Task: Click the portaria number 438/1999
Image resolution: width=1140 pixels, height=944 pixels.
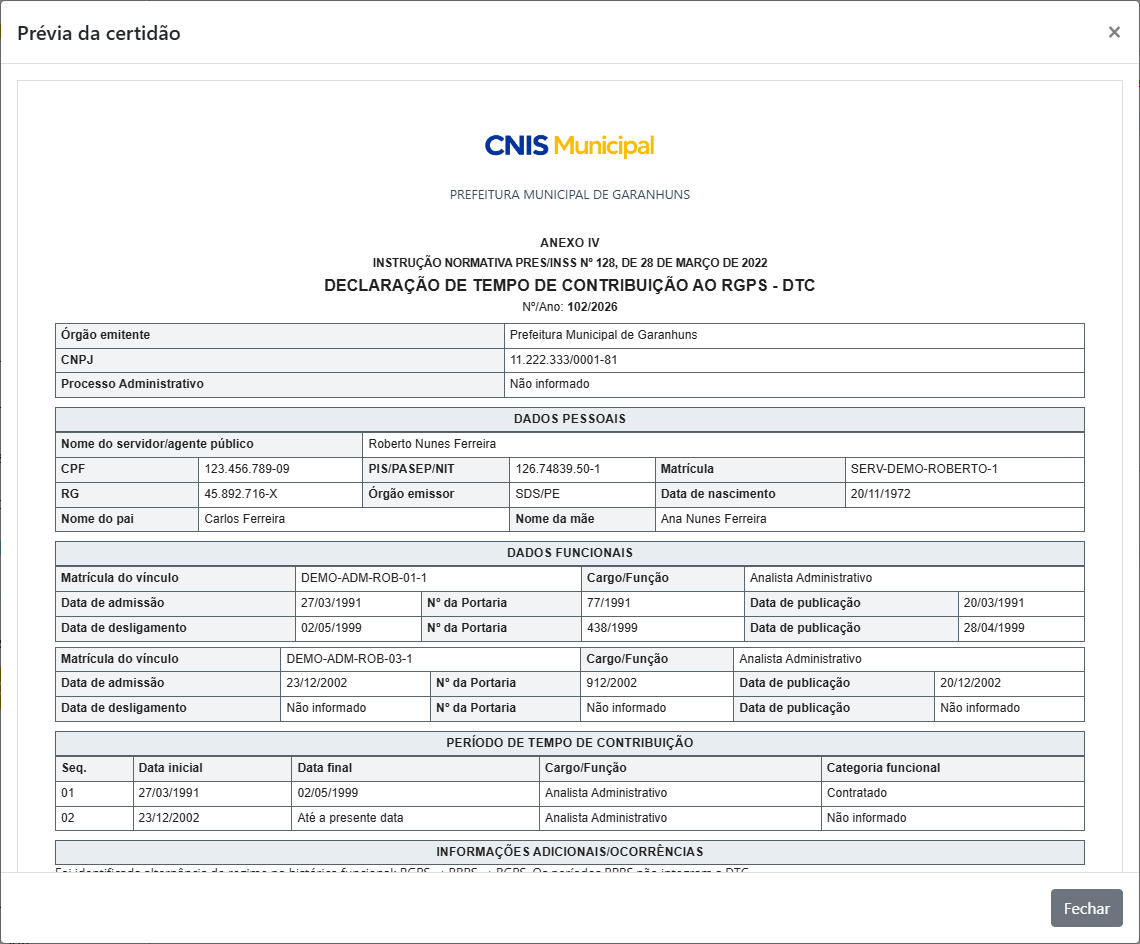Action: coord(611,628)
